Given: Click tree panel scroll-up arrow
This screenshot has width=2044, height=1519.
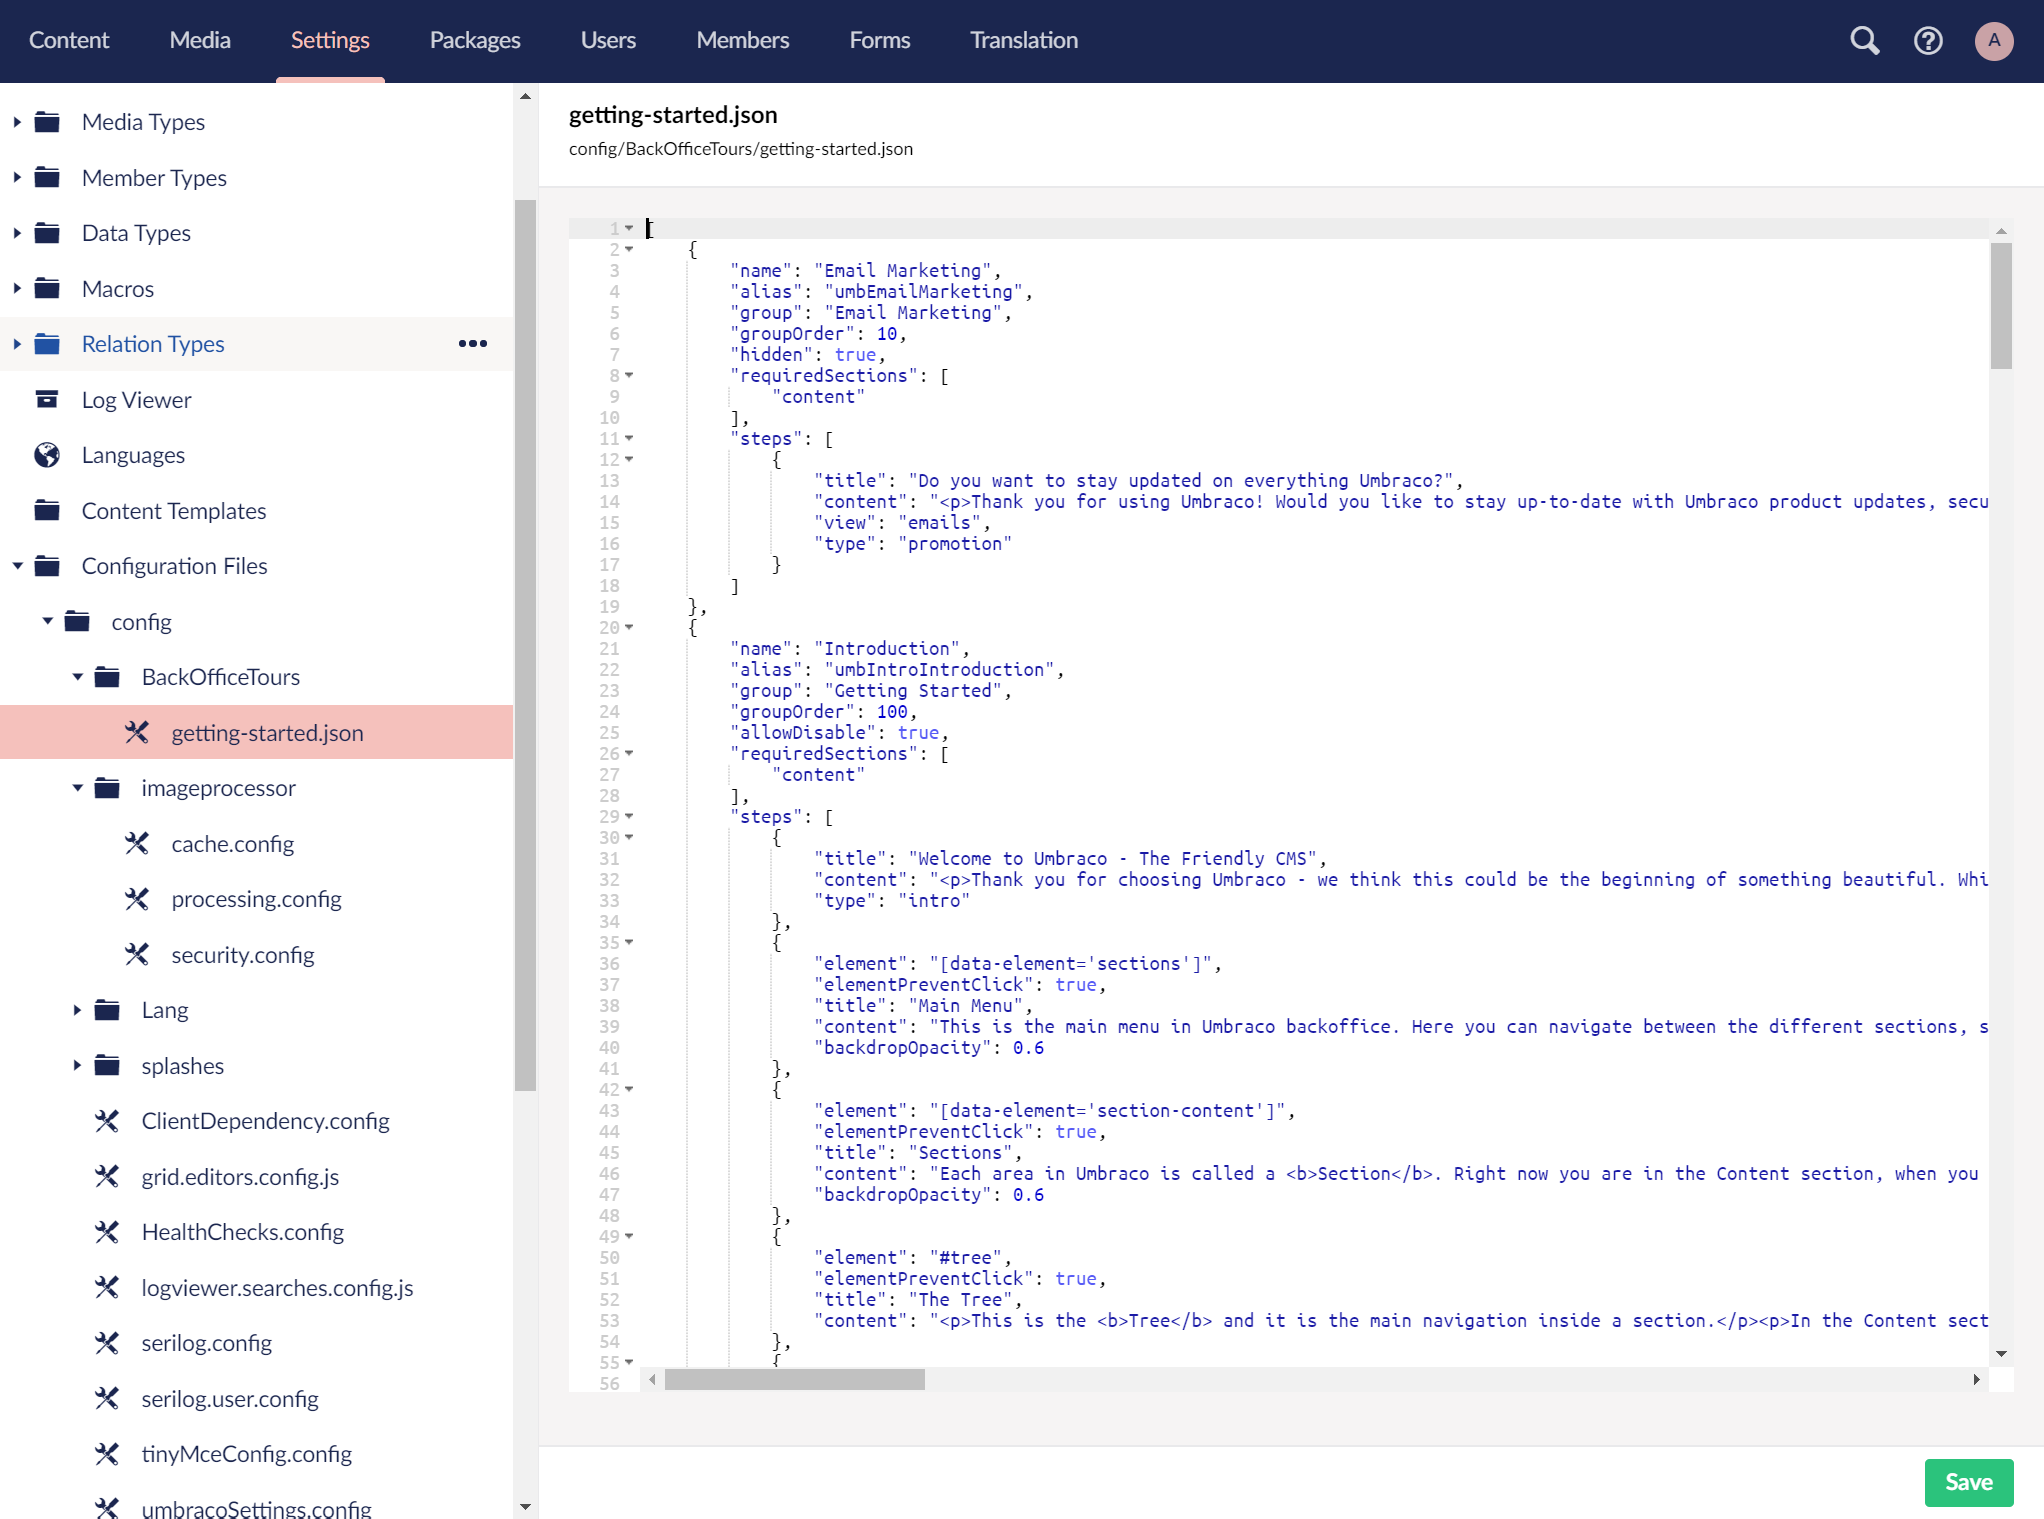Looking at the screenshot, I should coord(525,97).
